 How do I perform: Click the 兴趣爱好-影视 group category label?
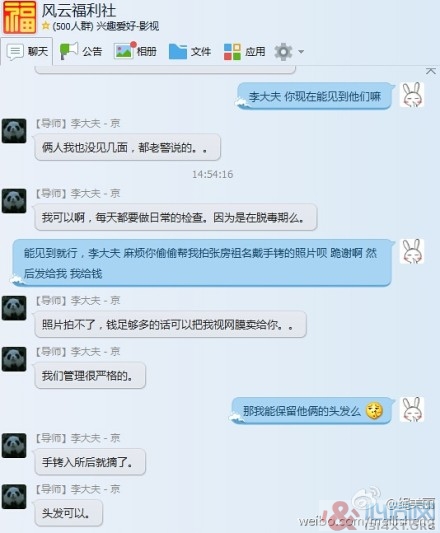128,26
